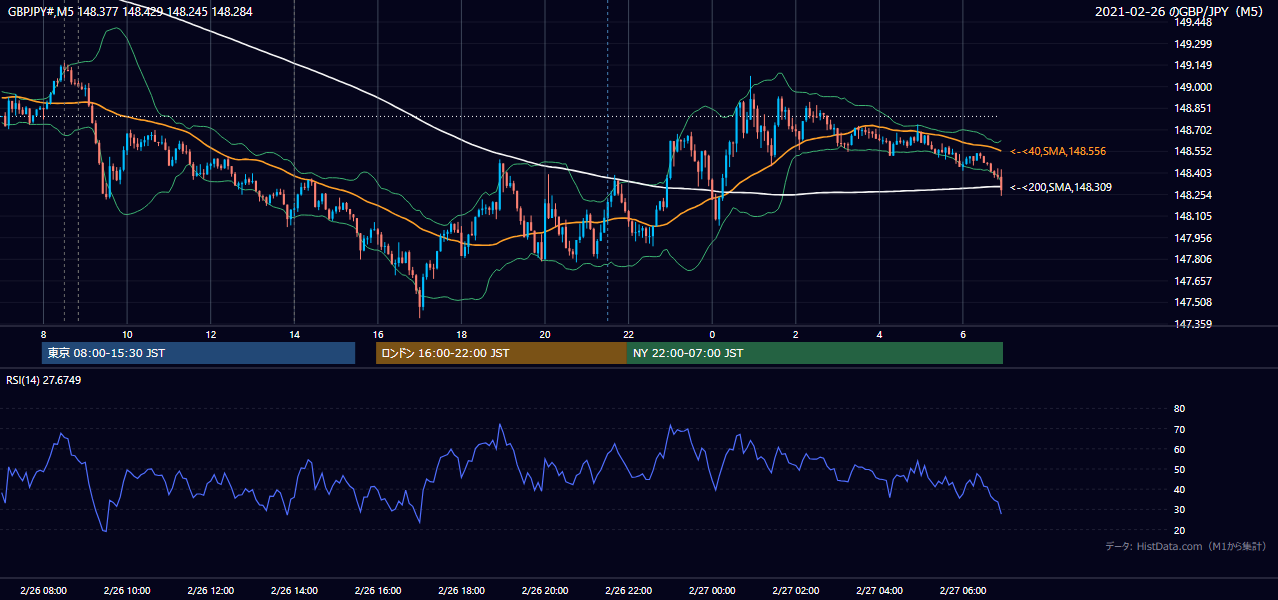Viewport: 1278px width, 600px height.
Task: Click hour tick 12 under price chart
Action: (x=211, y=334)
